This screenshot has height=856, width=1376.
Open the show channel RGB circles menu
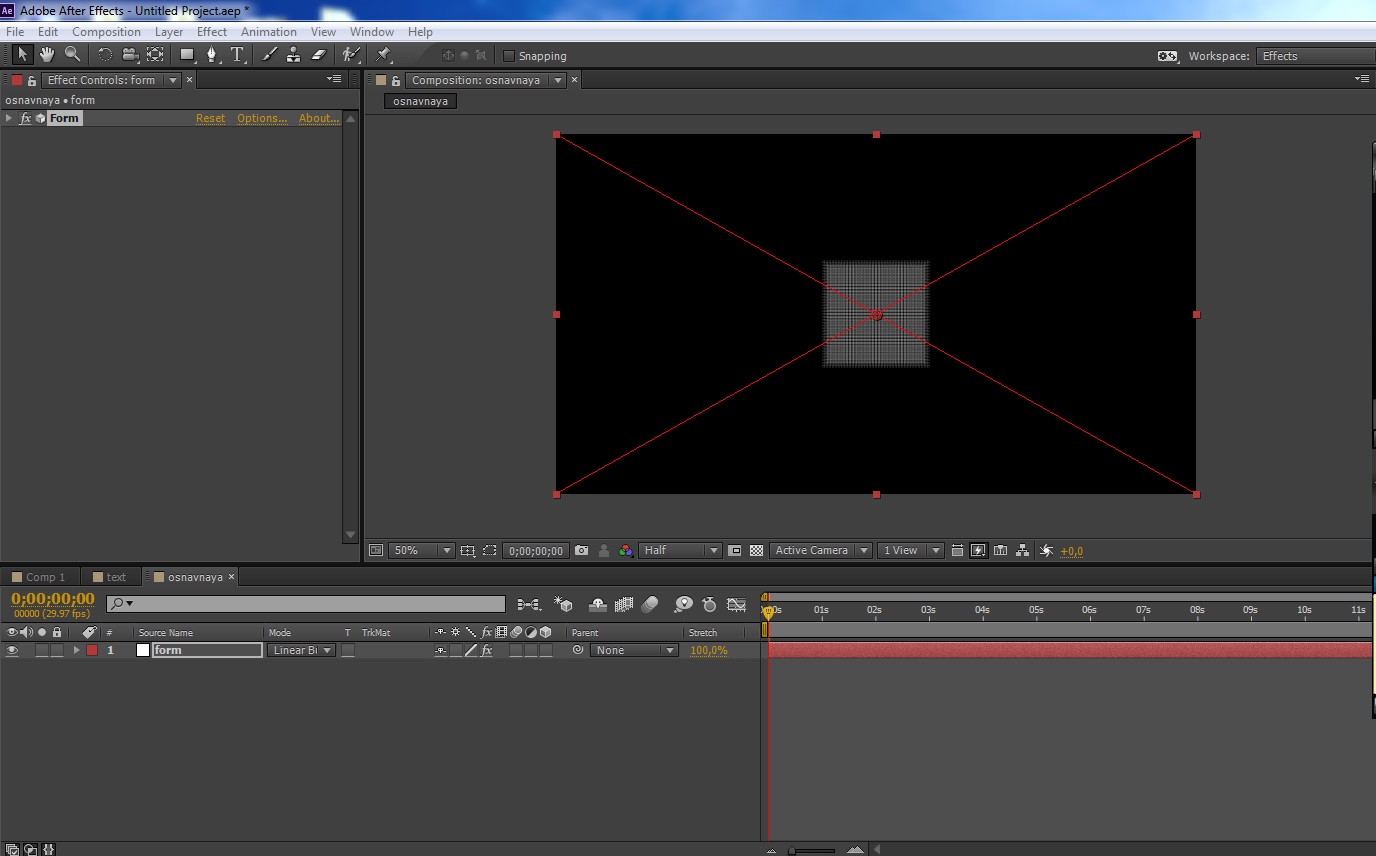625,550
